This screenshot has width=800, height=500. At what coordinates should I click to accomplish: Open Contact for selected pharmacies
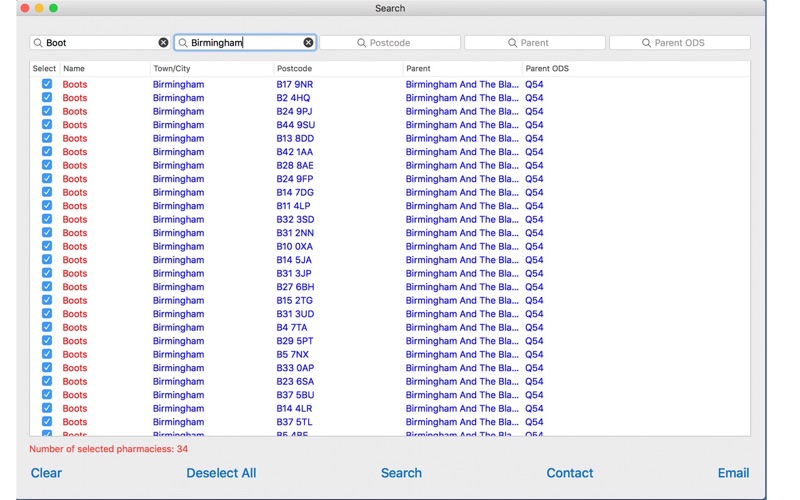coord(569,473)
